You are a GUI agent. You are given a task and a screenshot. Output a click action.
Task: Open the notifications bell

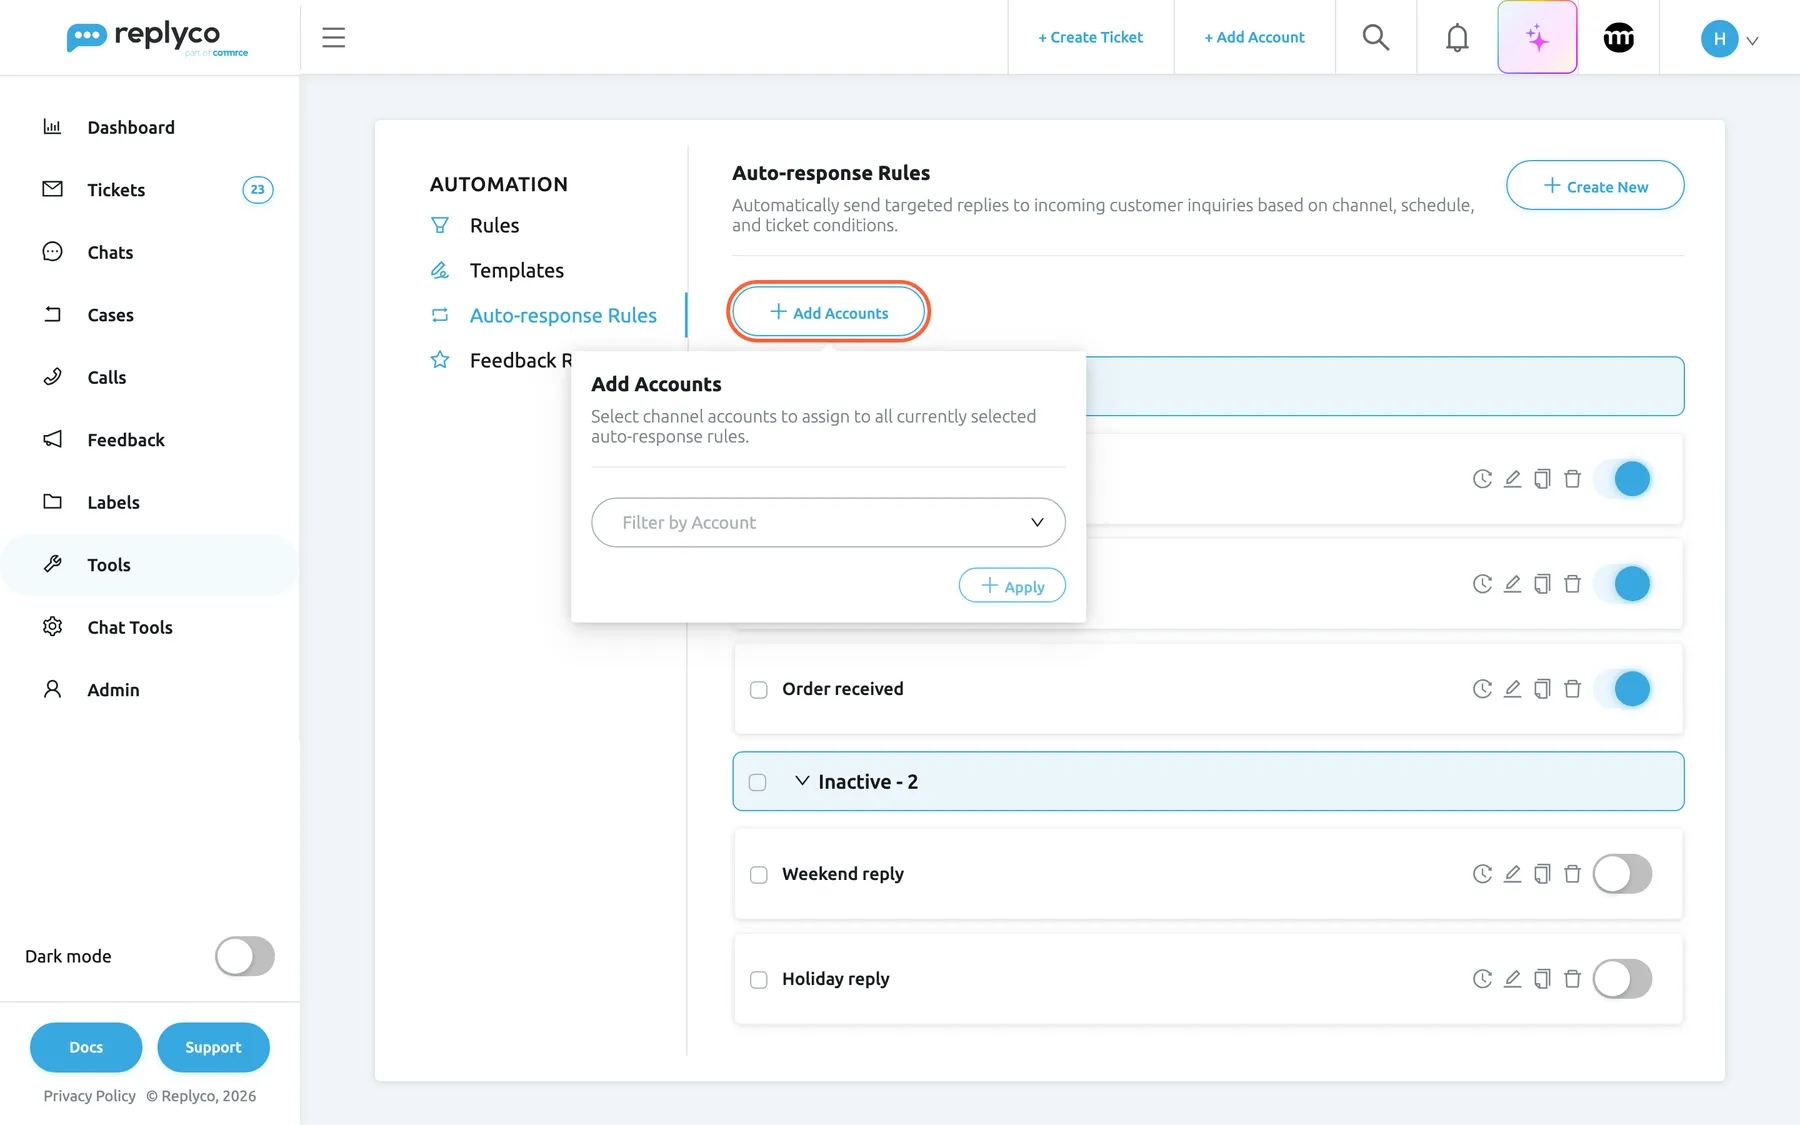[1457, 38]
